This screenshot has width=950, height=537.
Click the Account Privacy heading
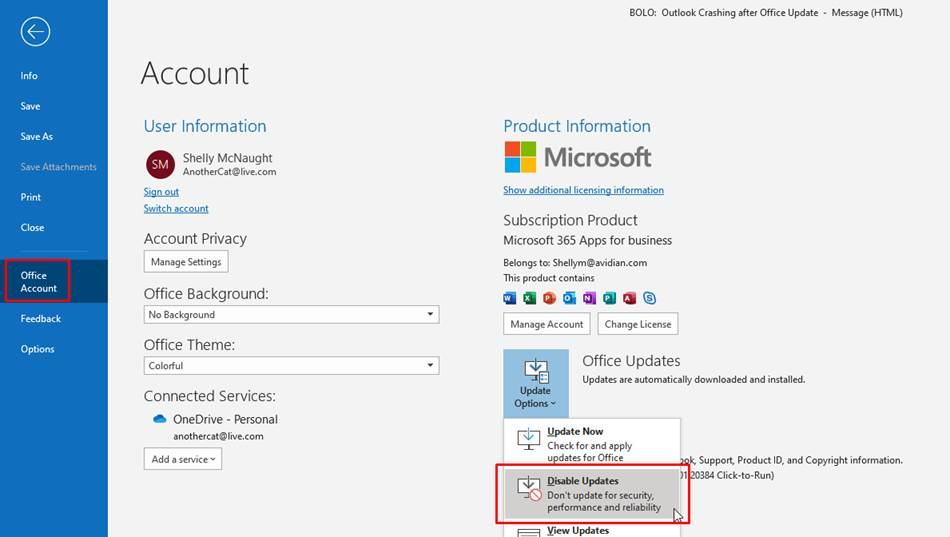click(195, 239)
